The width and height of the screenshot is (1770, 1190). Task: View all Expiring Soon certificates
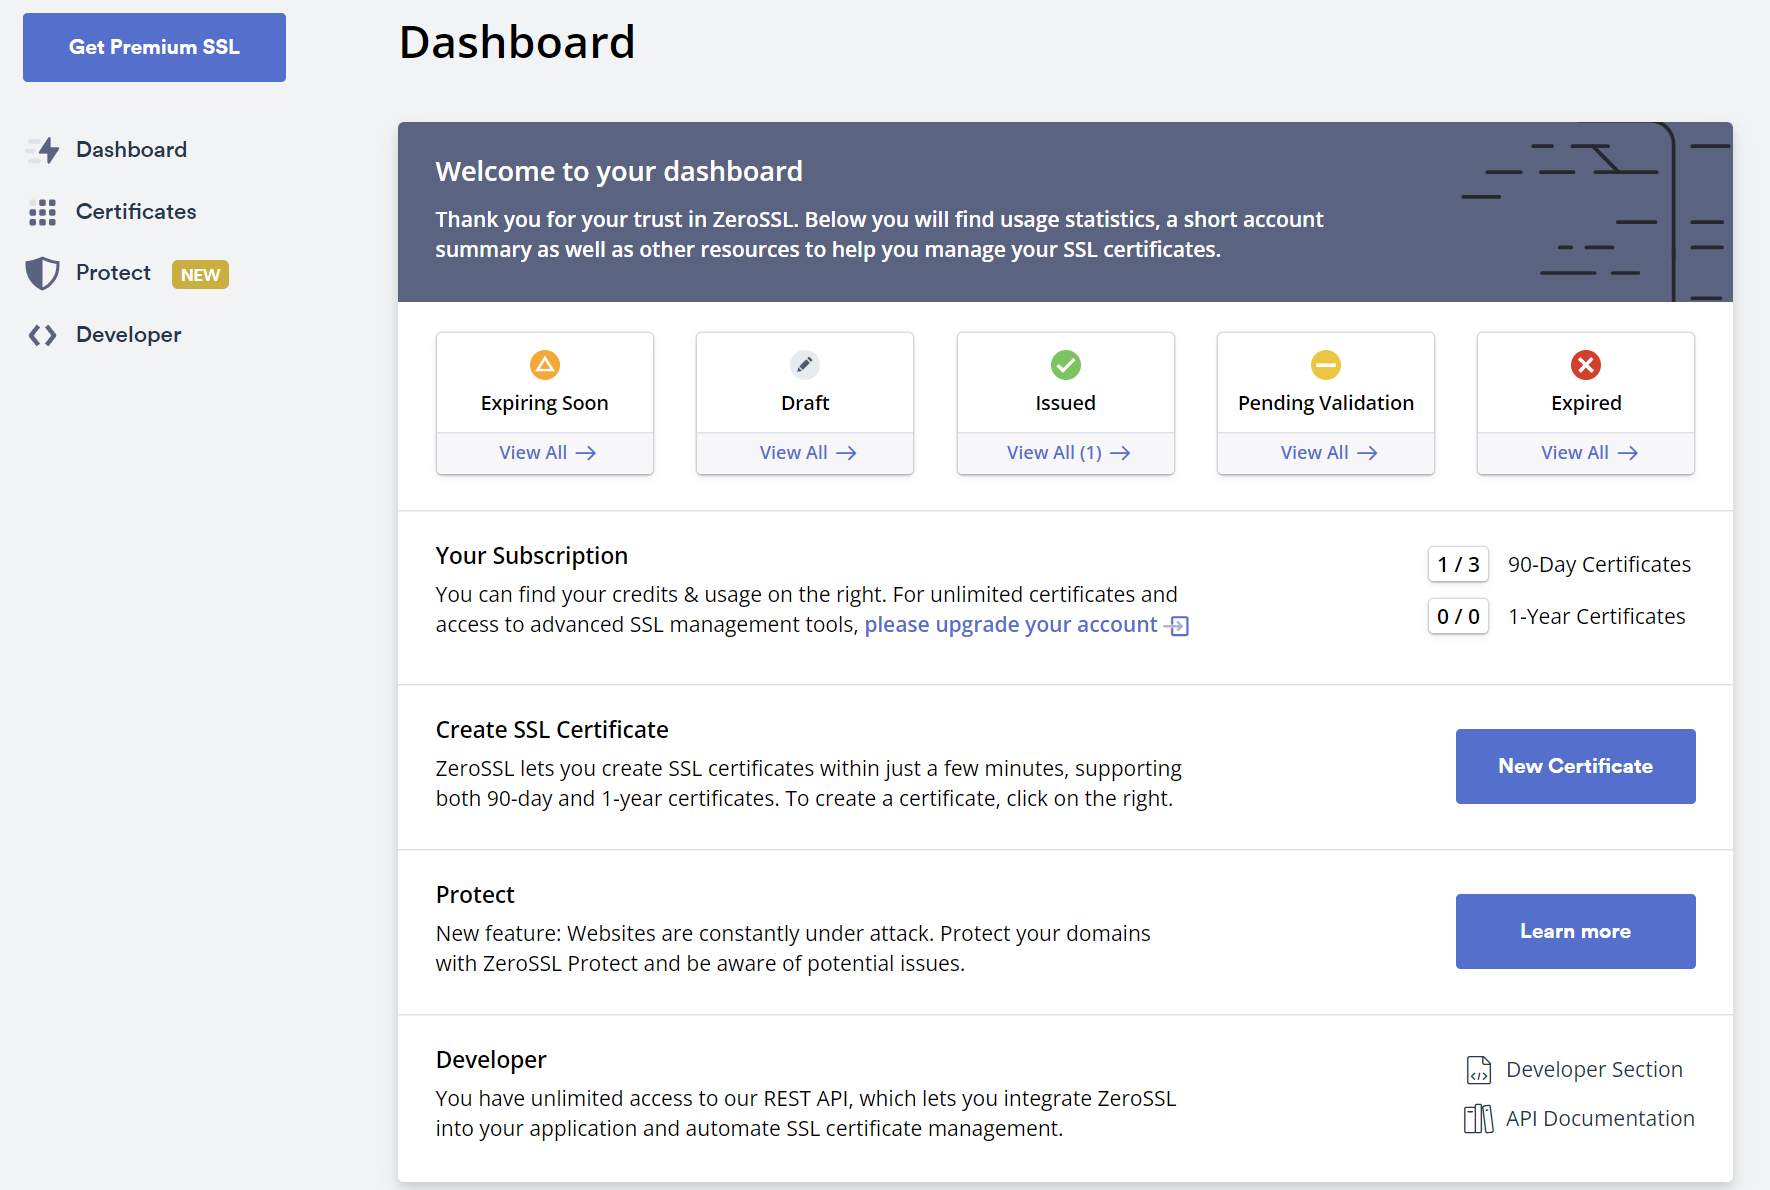pyautogui.click(x=545, y=453)
